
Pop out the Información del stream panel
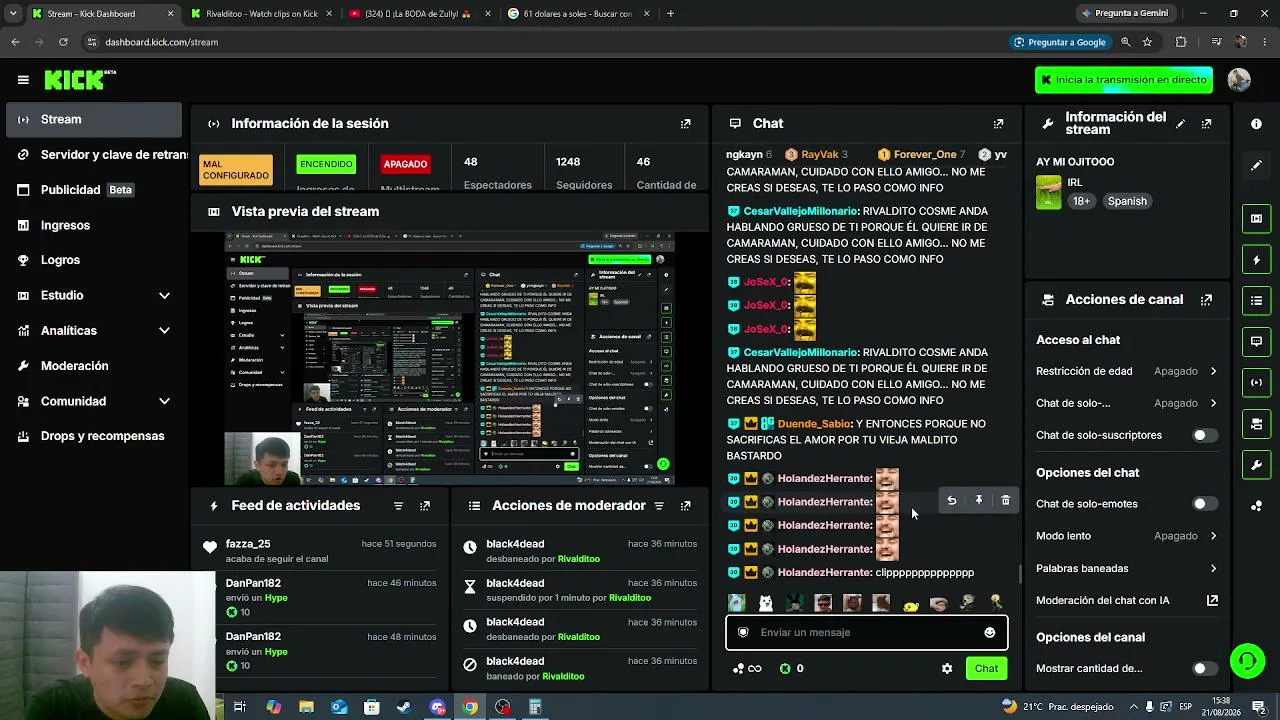(1206, 124)
